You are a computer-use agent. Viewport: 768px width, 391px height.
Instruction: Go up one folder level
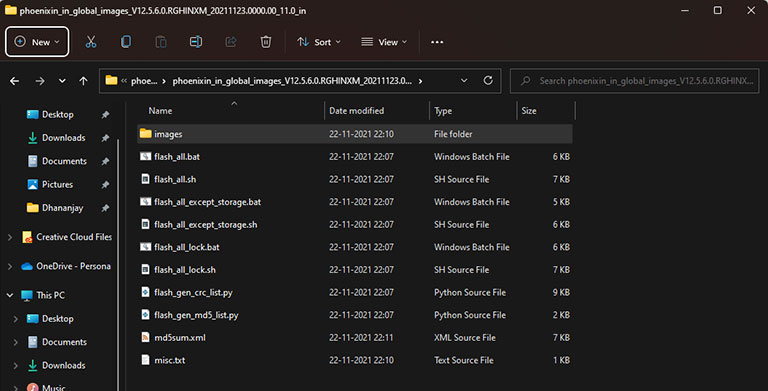point(83,81)
